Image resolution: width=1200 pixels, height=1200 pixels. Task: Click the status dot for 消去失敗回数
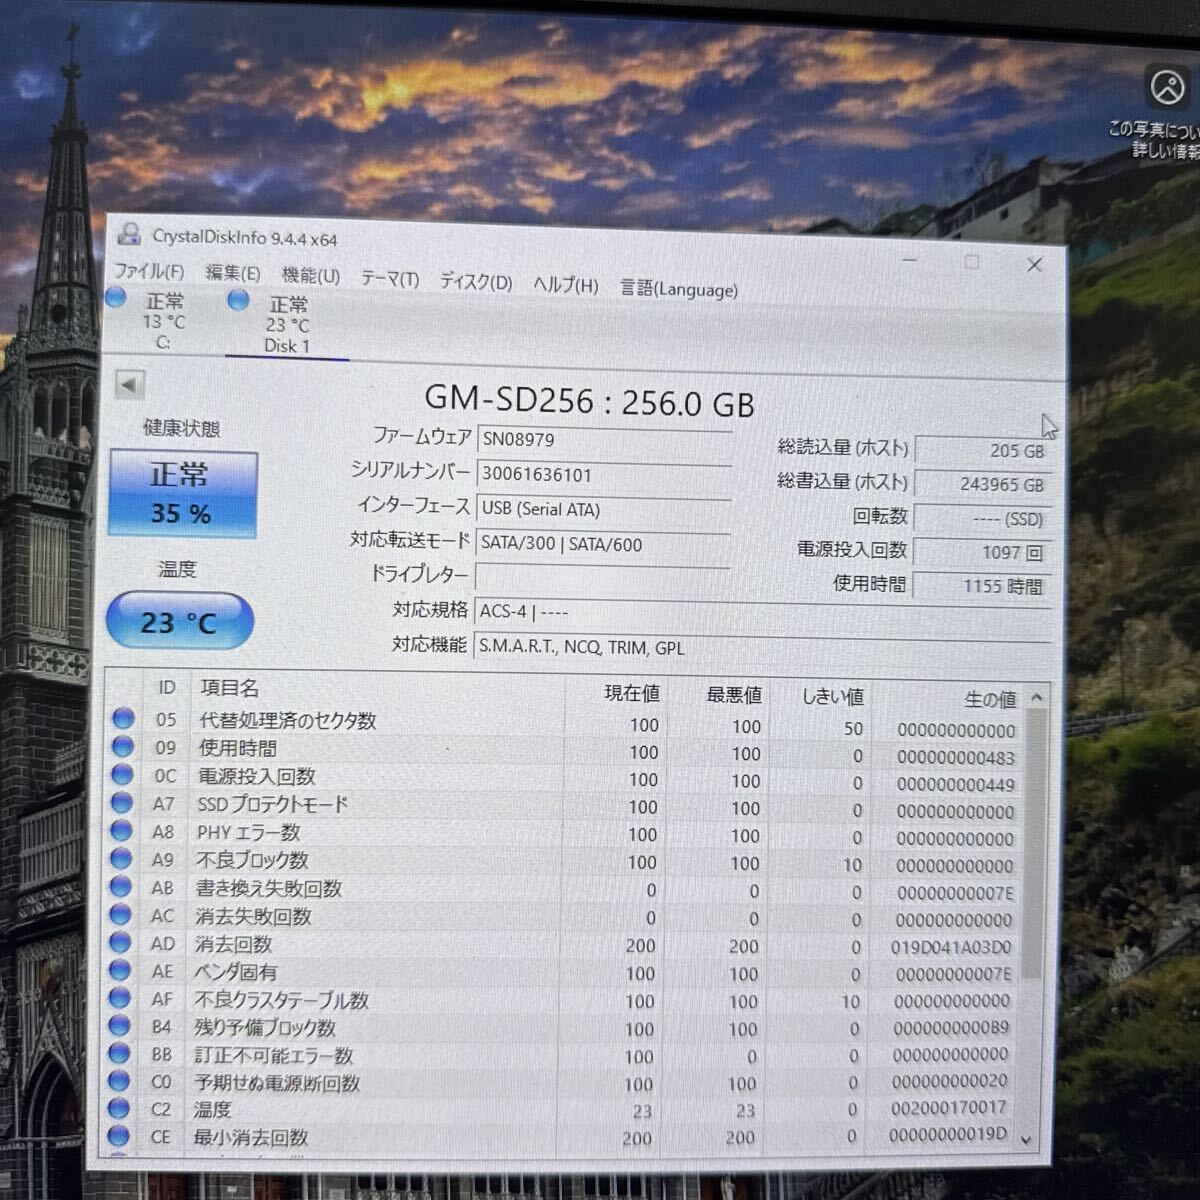click(x=123, y=914)
